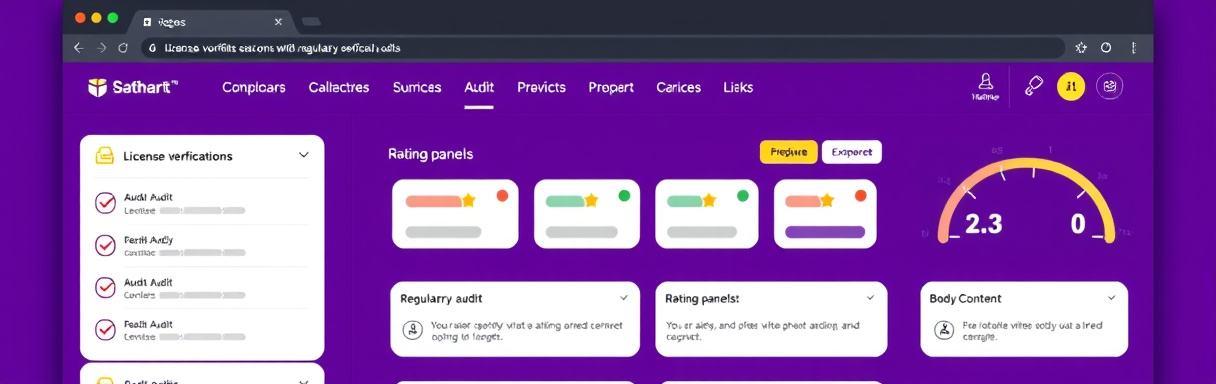Image resolution: width=1216 pixels, height=384 pixels.
Task: Click the Rating panels heading
Action: click(430, 154)
